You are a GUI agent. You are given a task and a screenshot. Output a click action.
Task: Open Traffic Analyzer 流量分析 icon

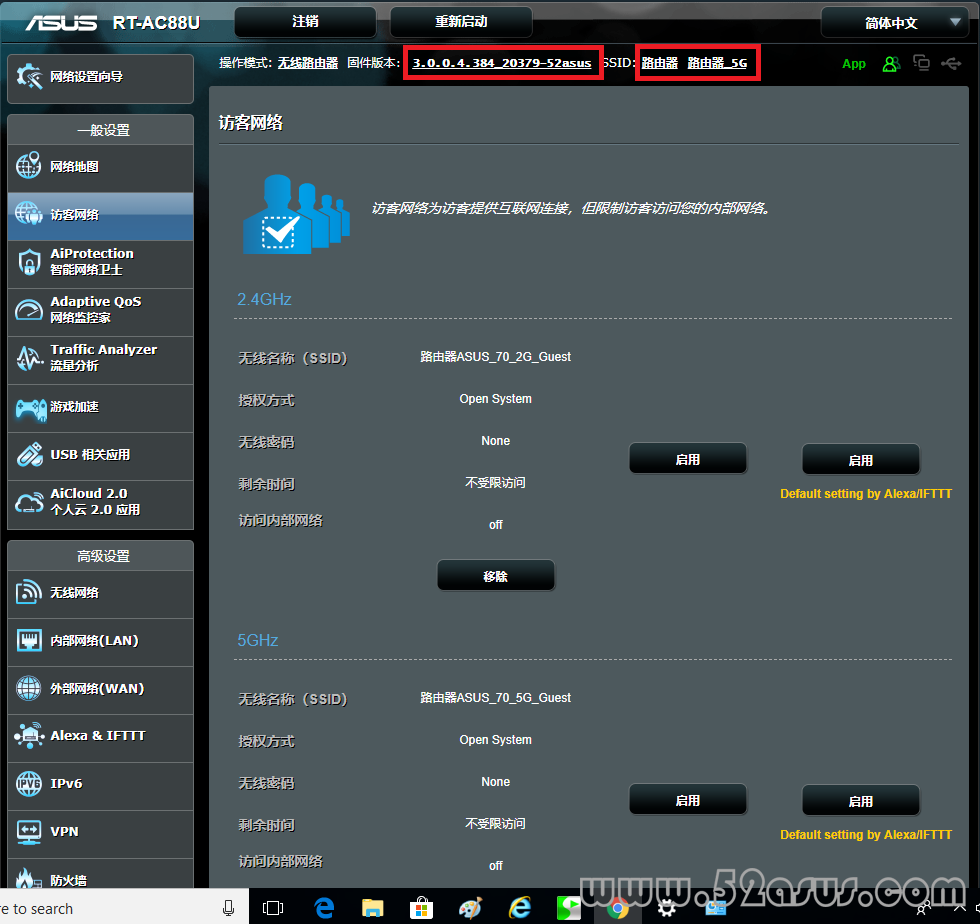pyautogui.click(x=29, y=358)
